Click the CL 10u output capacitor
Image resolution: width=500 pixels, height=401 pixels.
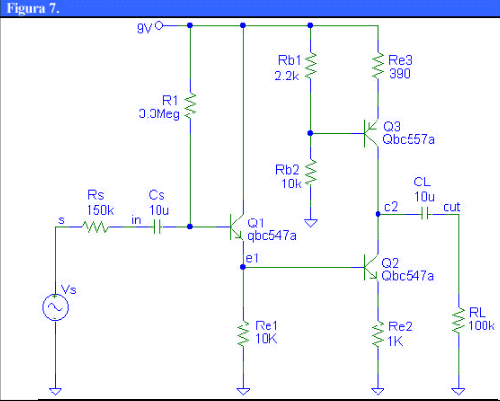425,214
